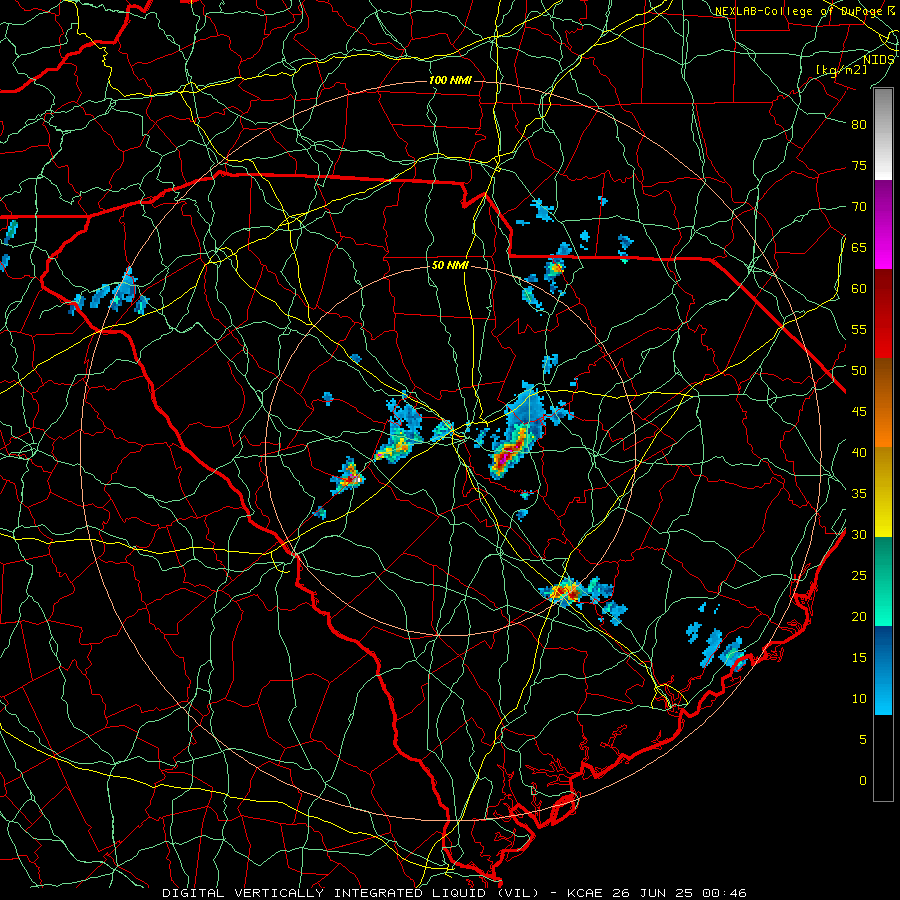Click the 10 value on the color scale

coord(859,699)
